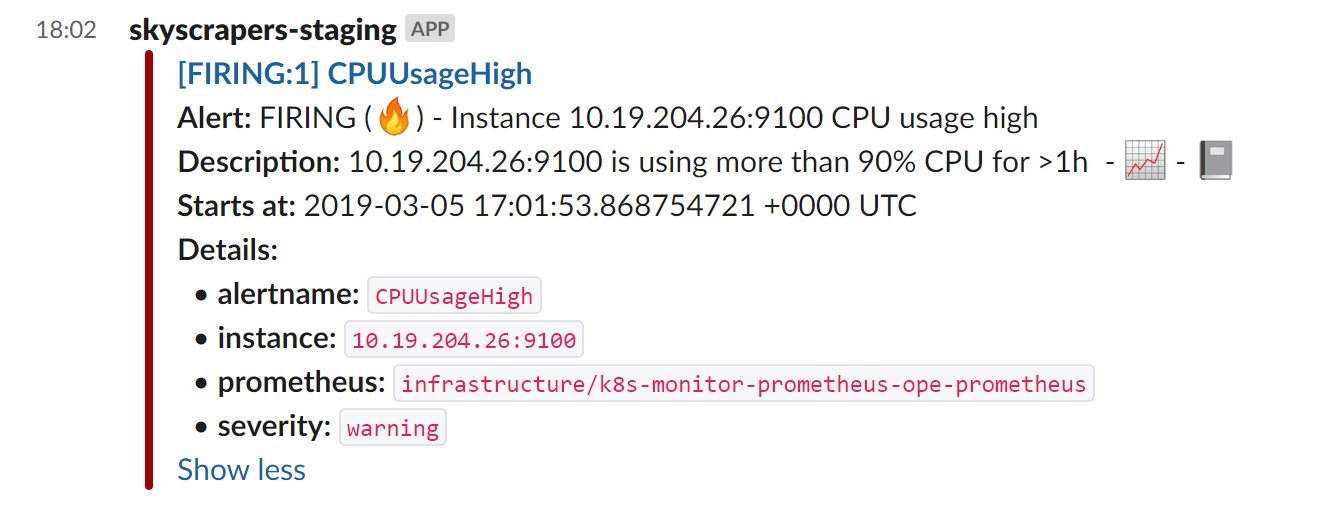
Task: Open the chart graph emoji link
Action: [1145, 162]
